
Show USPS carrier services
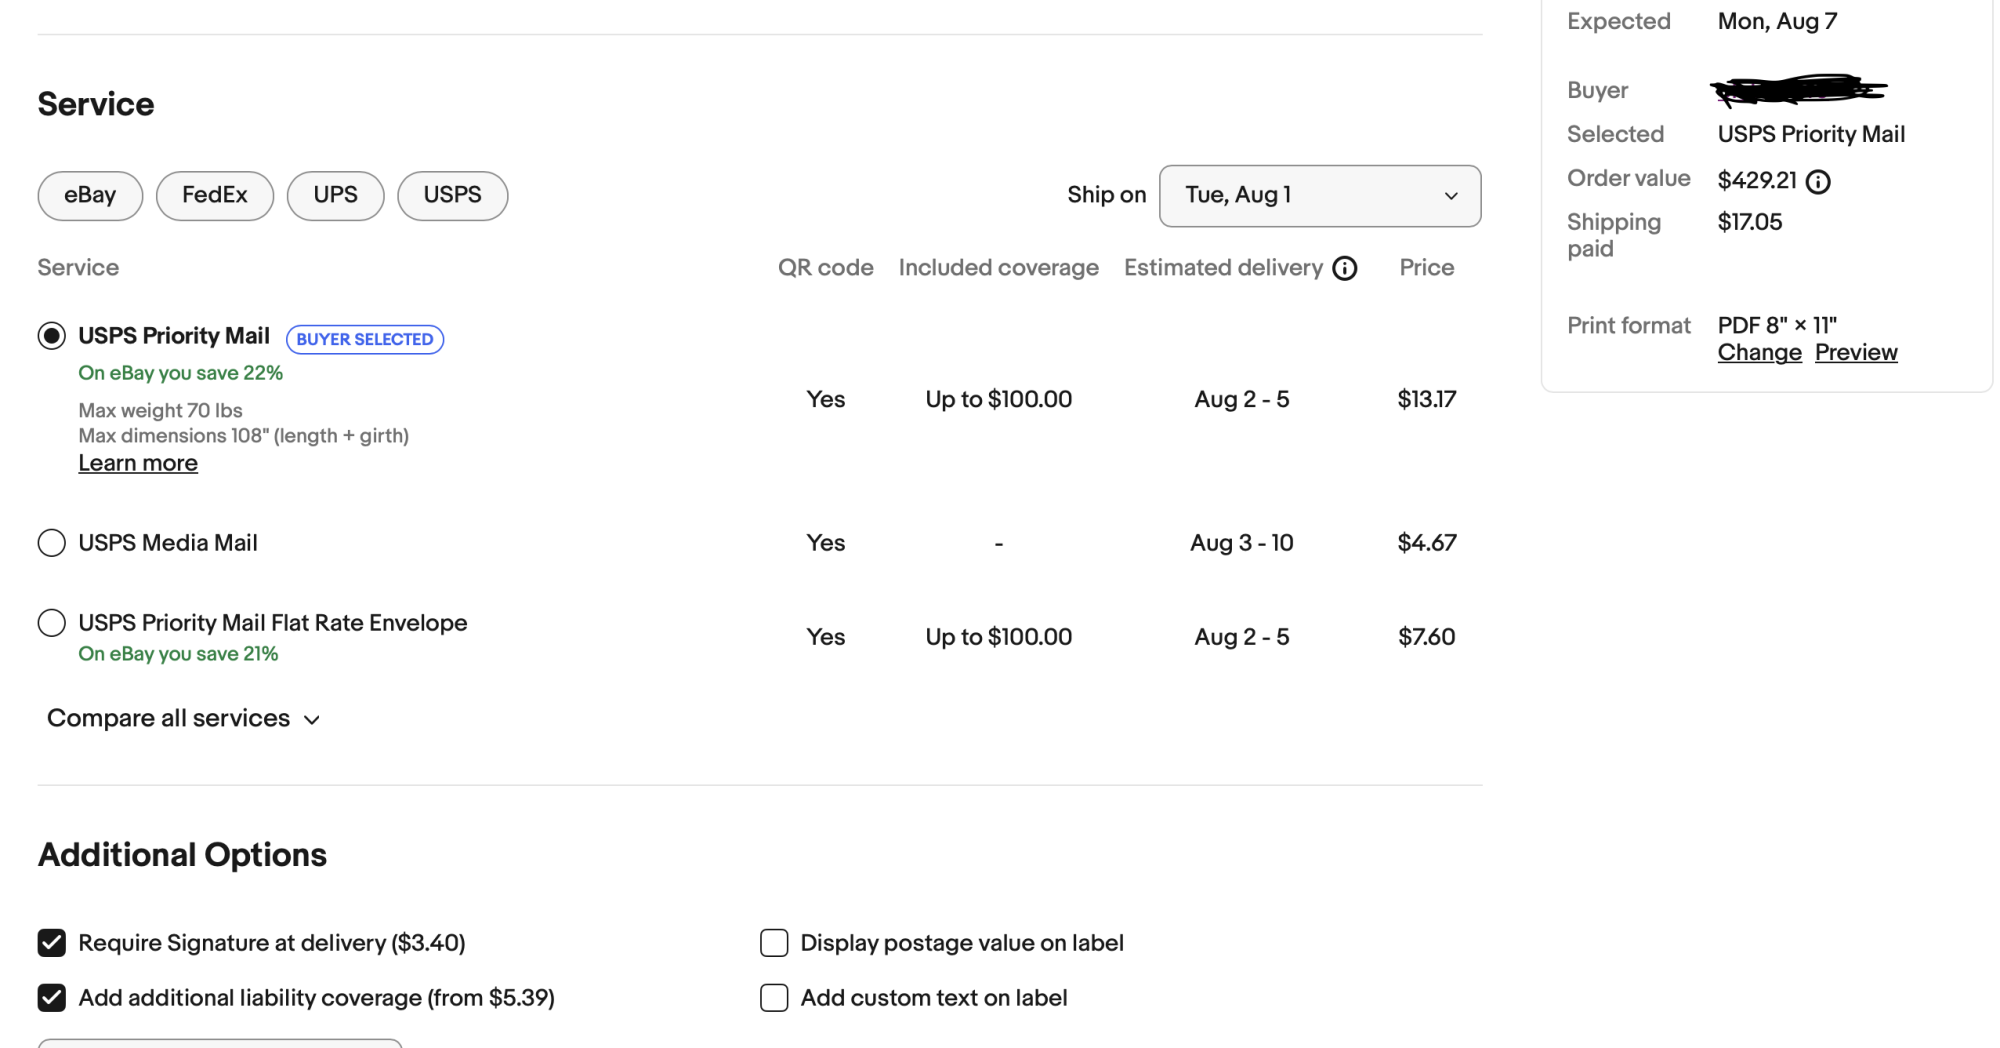click(x=452, y=196)
